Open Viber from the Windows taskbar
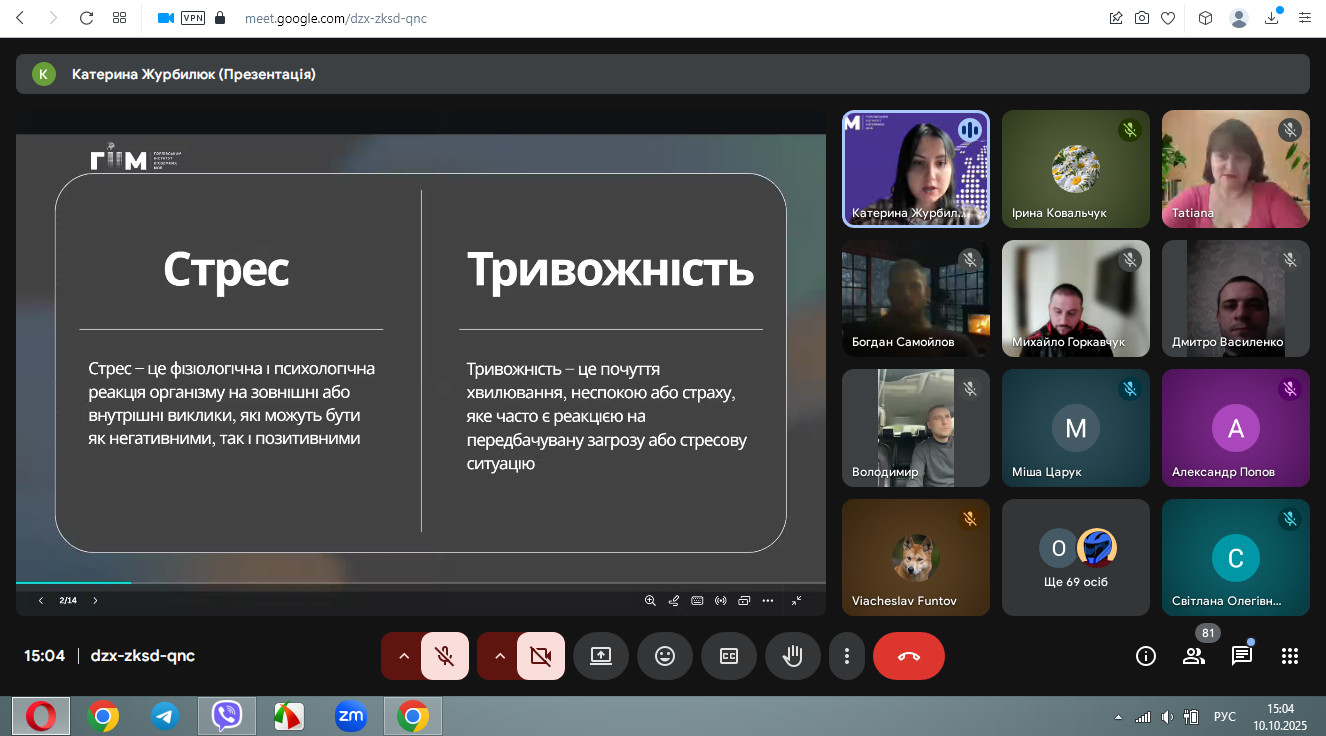 (227, 716)
